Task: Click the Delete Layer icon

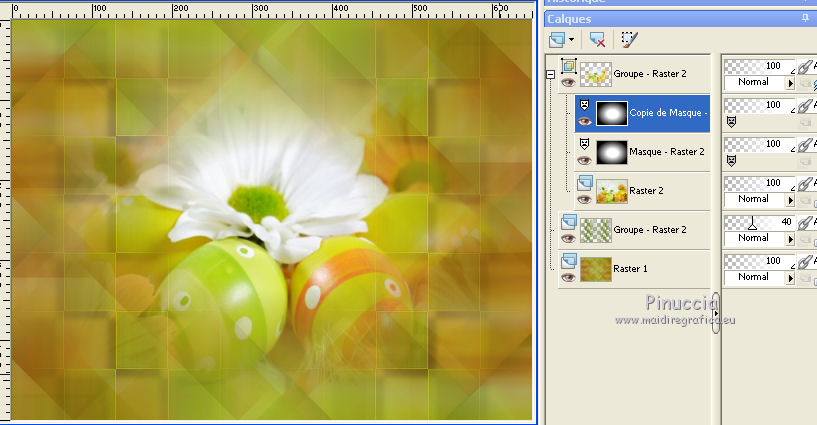Action: click(x=597, y=39)
